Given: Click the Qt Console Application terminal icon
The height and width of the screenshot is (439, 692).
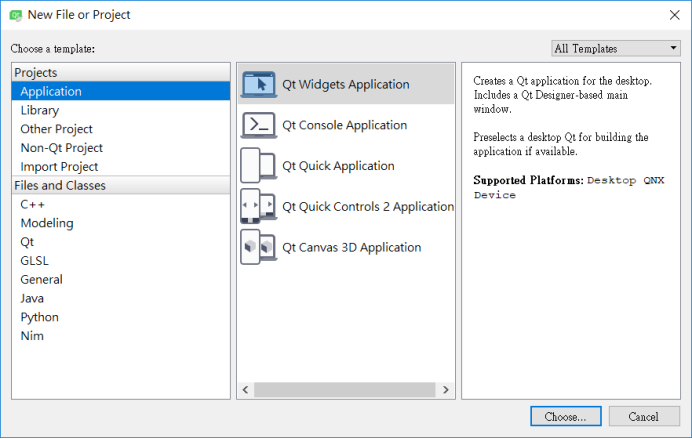Looking at the screenshot, I should coord(259,126).
